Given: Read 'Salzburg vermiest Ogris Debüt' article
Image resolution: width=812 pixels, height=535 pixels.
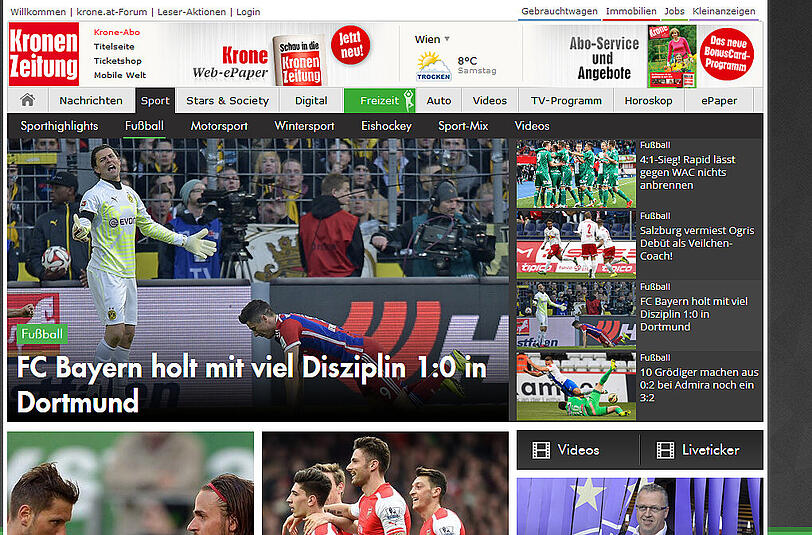Looking at the screenshot, I should 697,243.
